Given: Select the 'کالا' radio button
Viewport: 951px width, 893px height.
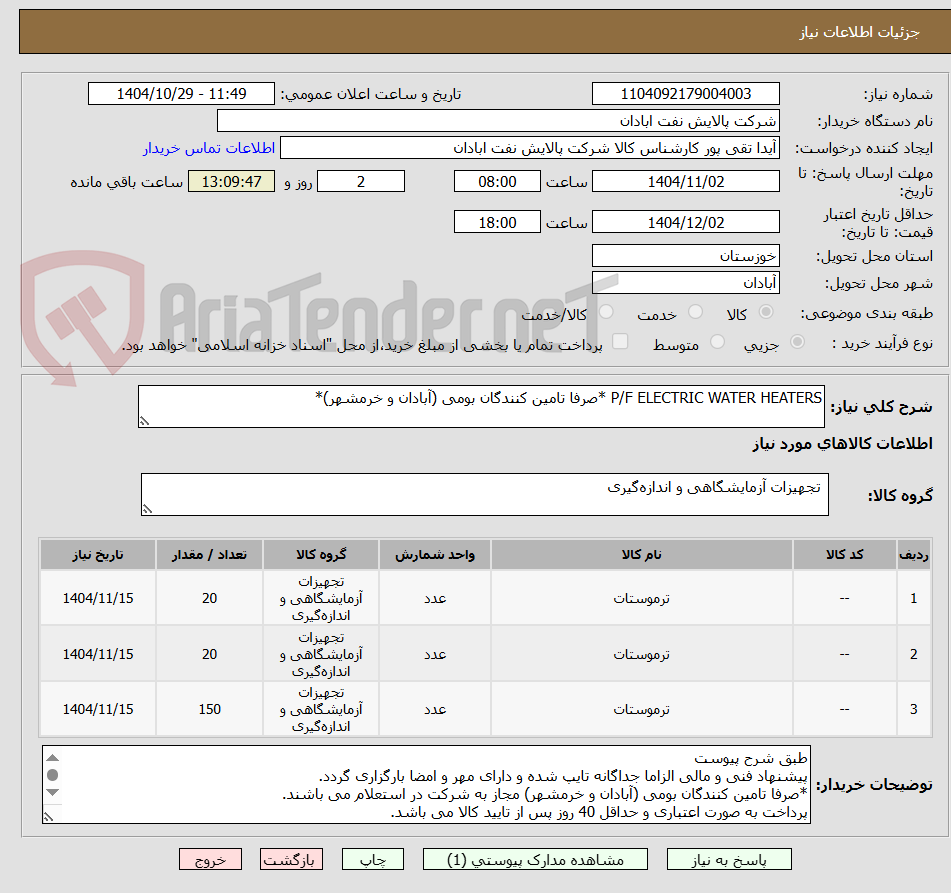Looking at the screenshot, I should pos(766,313).
